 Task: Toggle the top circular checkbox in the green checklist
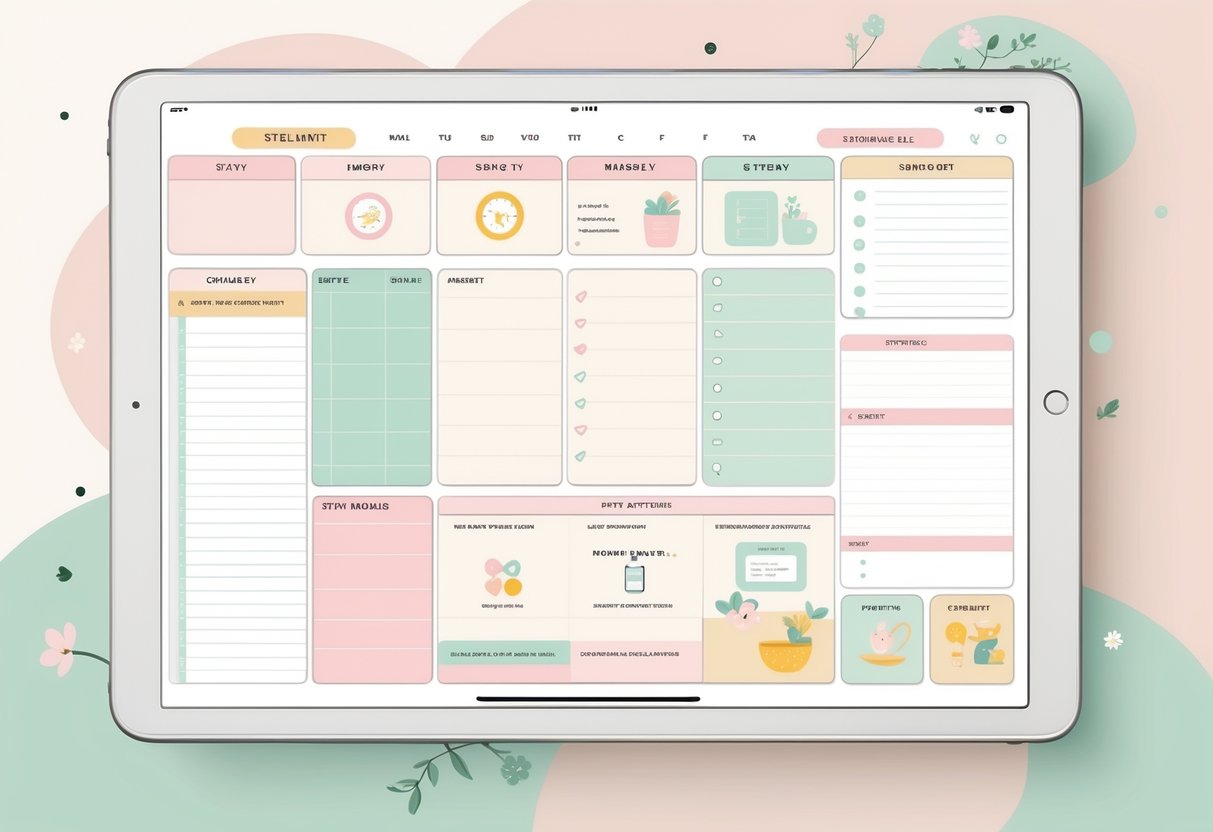coord(716,283)
